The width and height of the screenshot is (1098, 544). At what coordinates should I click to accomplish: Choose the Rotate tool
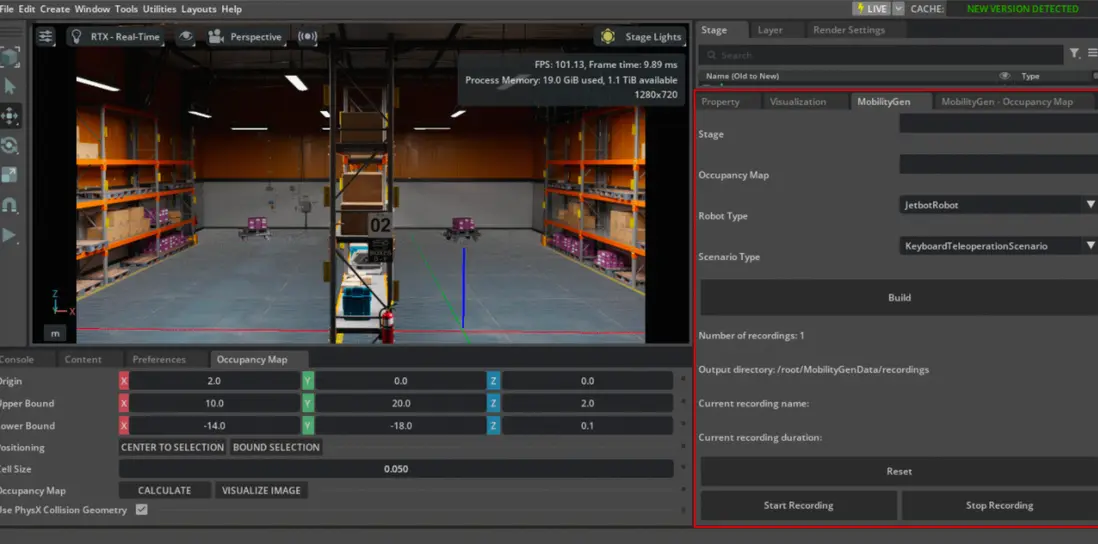[x=10, y=146]
